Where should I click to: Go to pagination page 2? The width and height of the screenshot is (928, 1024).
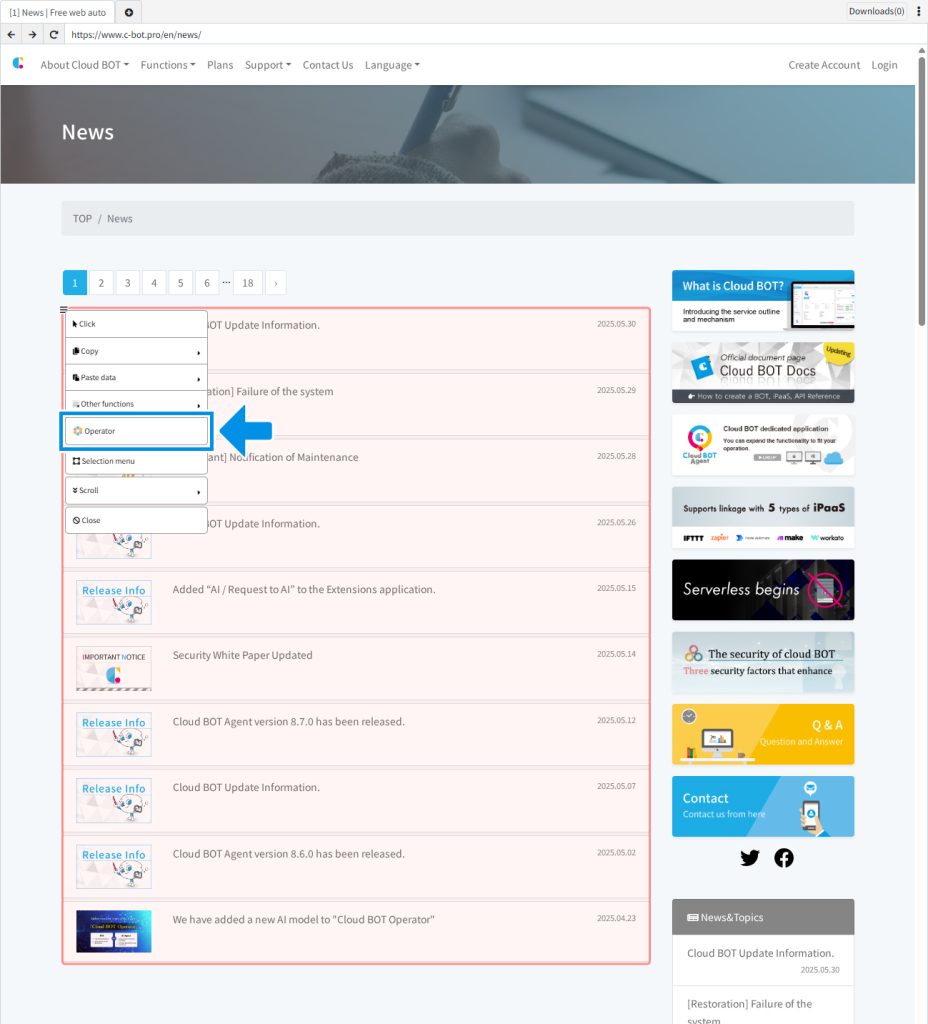(x=101, y=283)
